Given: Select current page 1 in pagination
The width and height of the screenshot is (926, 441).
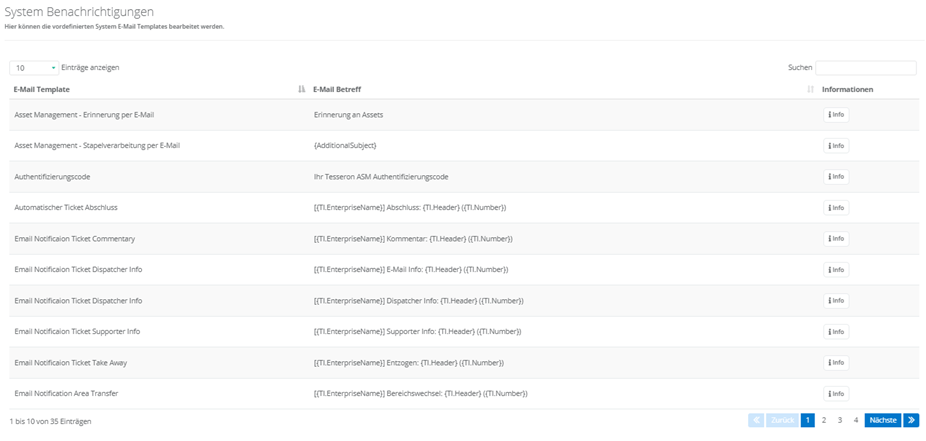Looking at the screenshot, I should (808, 421).
